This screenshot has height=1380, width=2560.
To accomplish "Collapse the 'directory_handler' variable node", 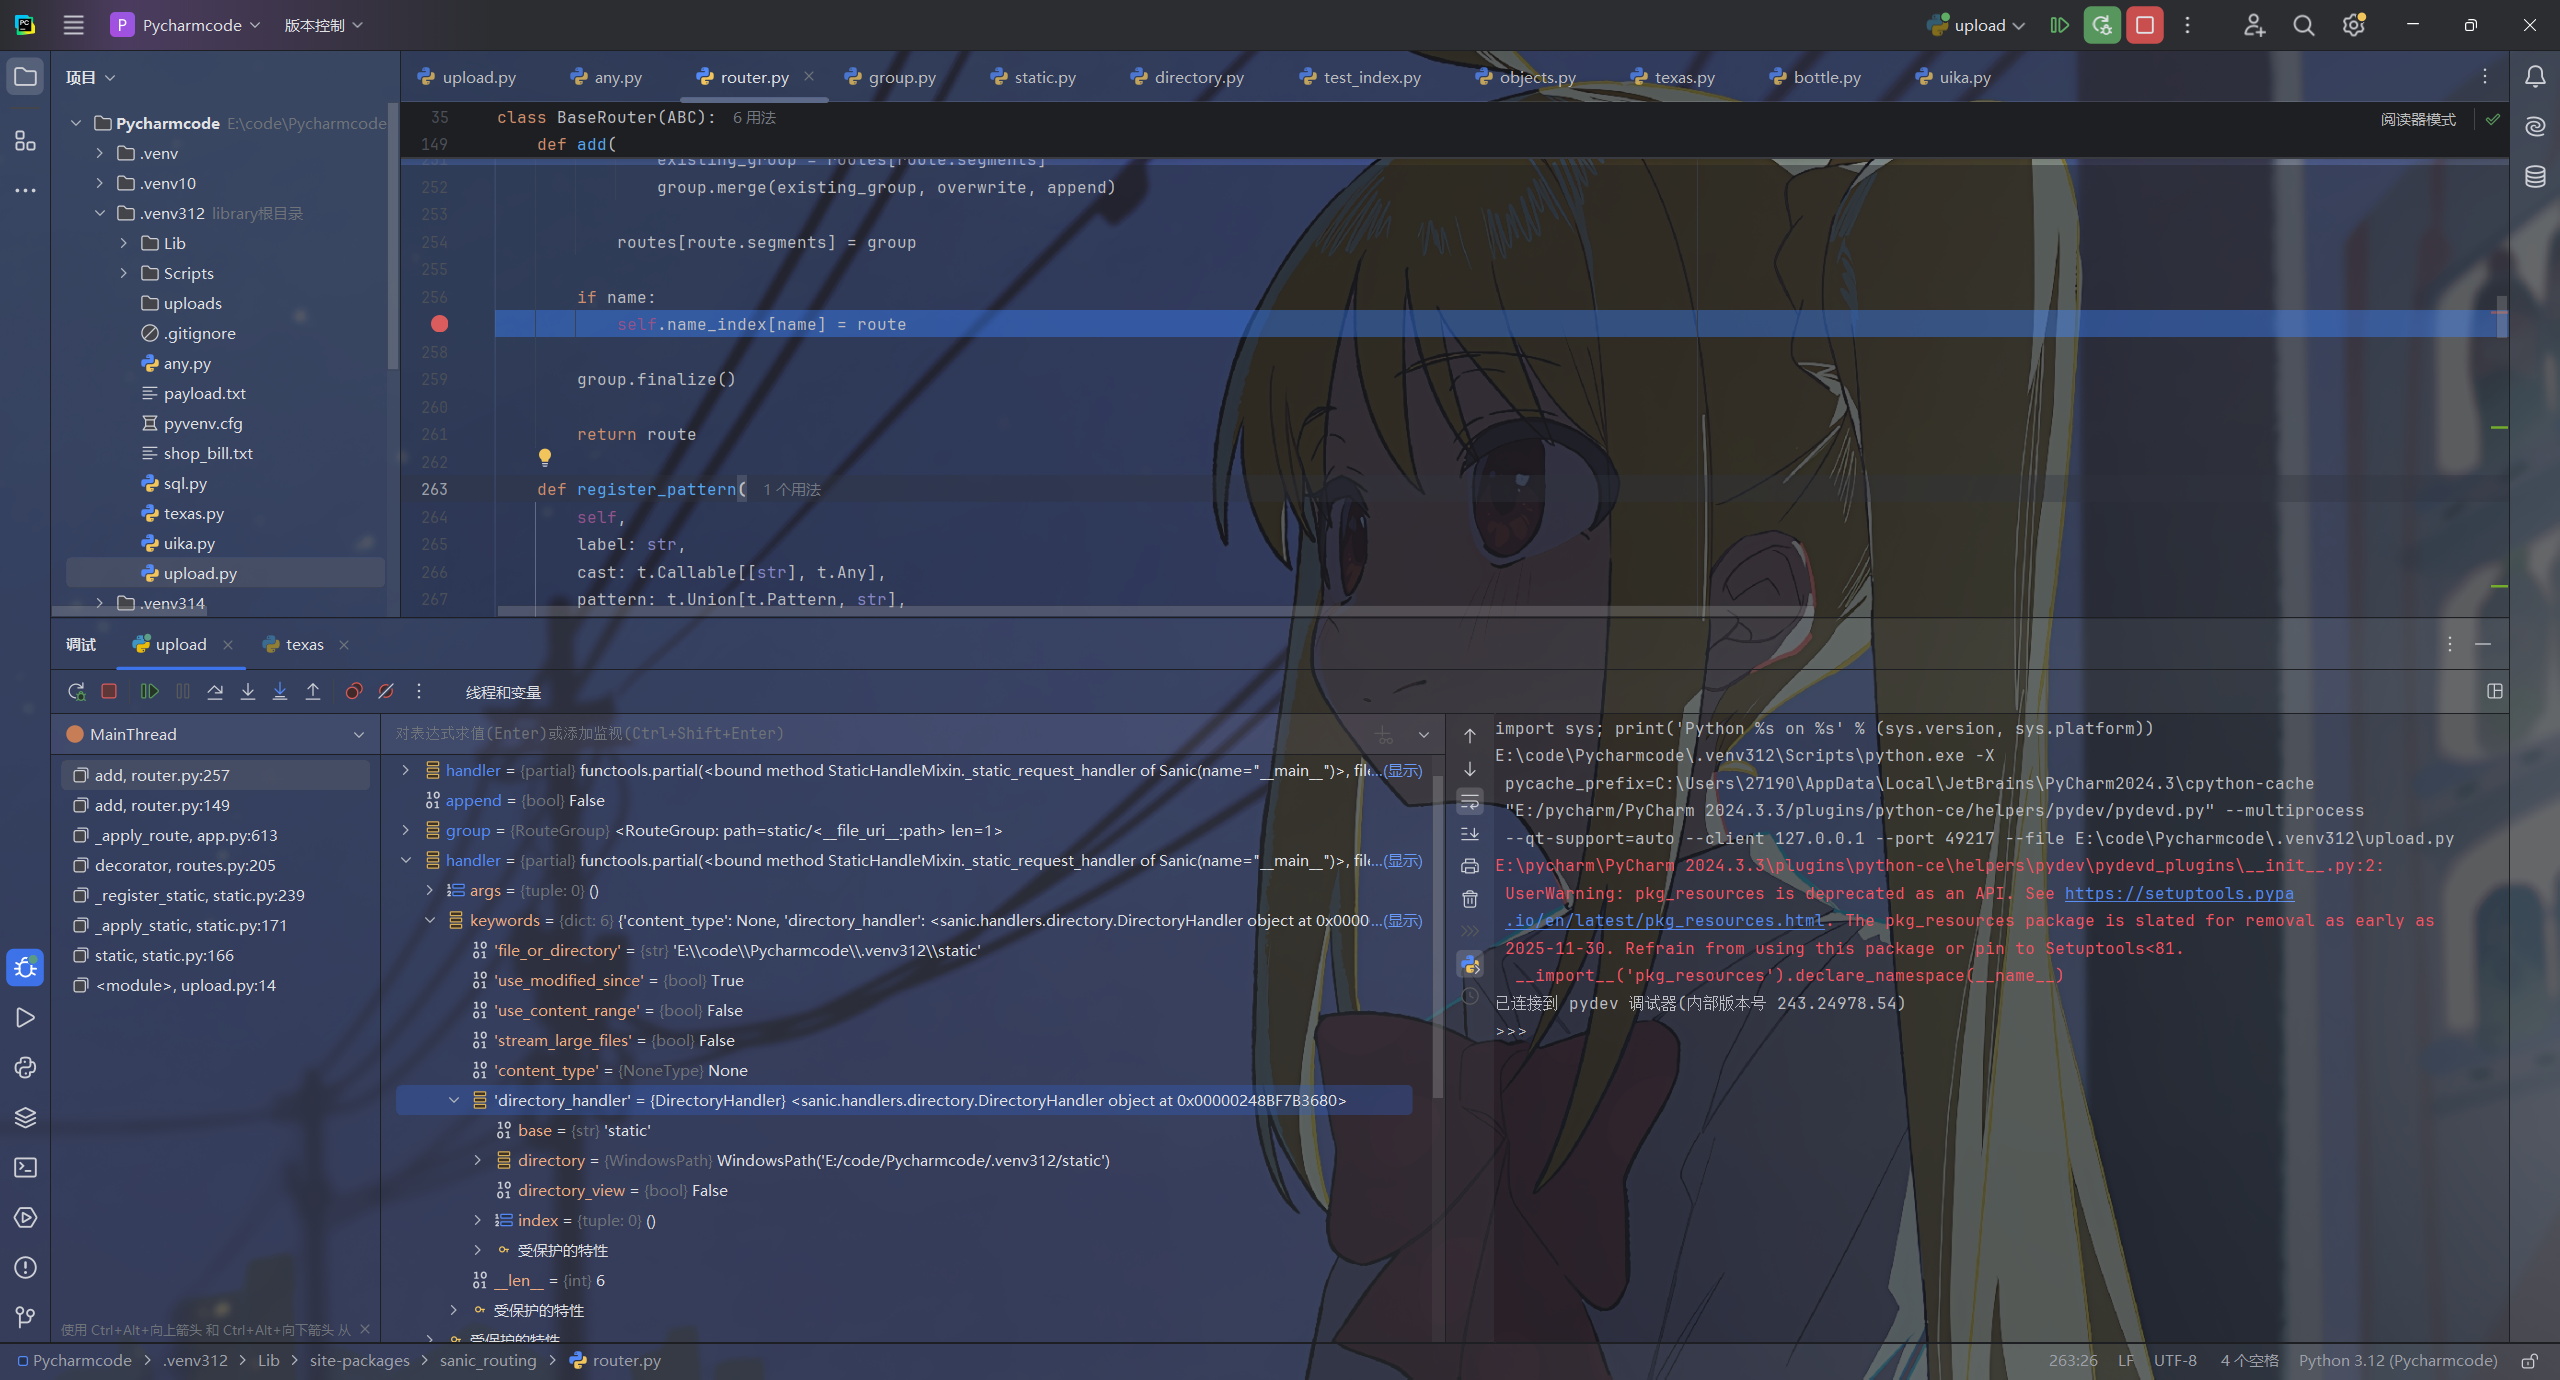I will (x=454, y=1100).
